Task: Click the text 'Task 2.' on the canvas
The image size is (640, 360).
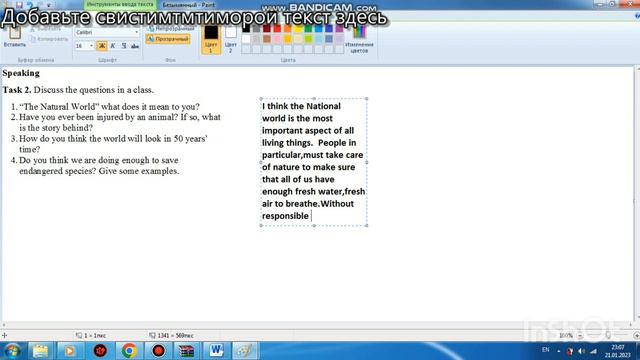Action: pos(17,90)
